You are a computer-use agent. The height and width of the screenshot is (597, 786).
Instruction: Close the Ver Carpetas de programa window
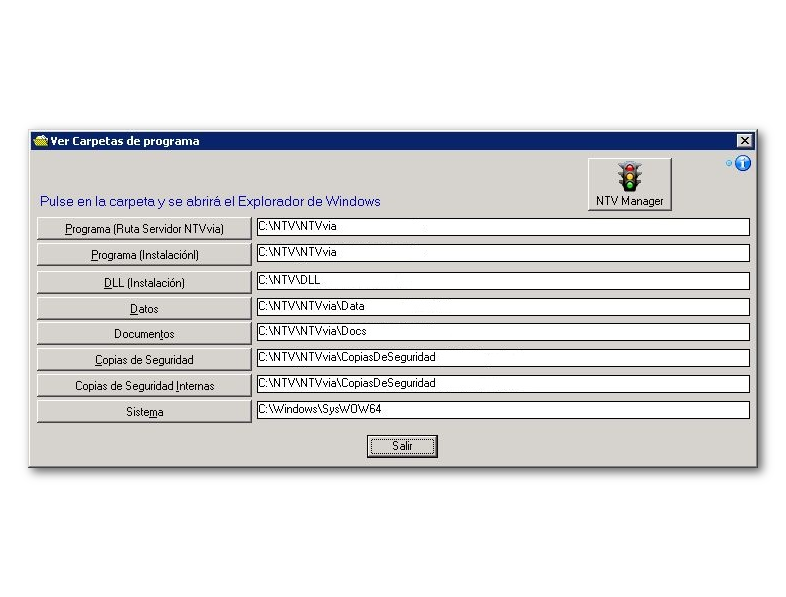(744, 141)
